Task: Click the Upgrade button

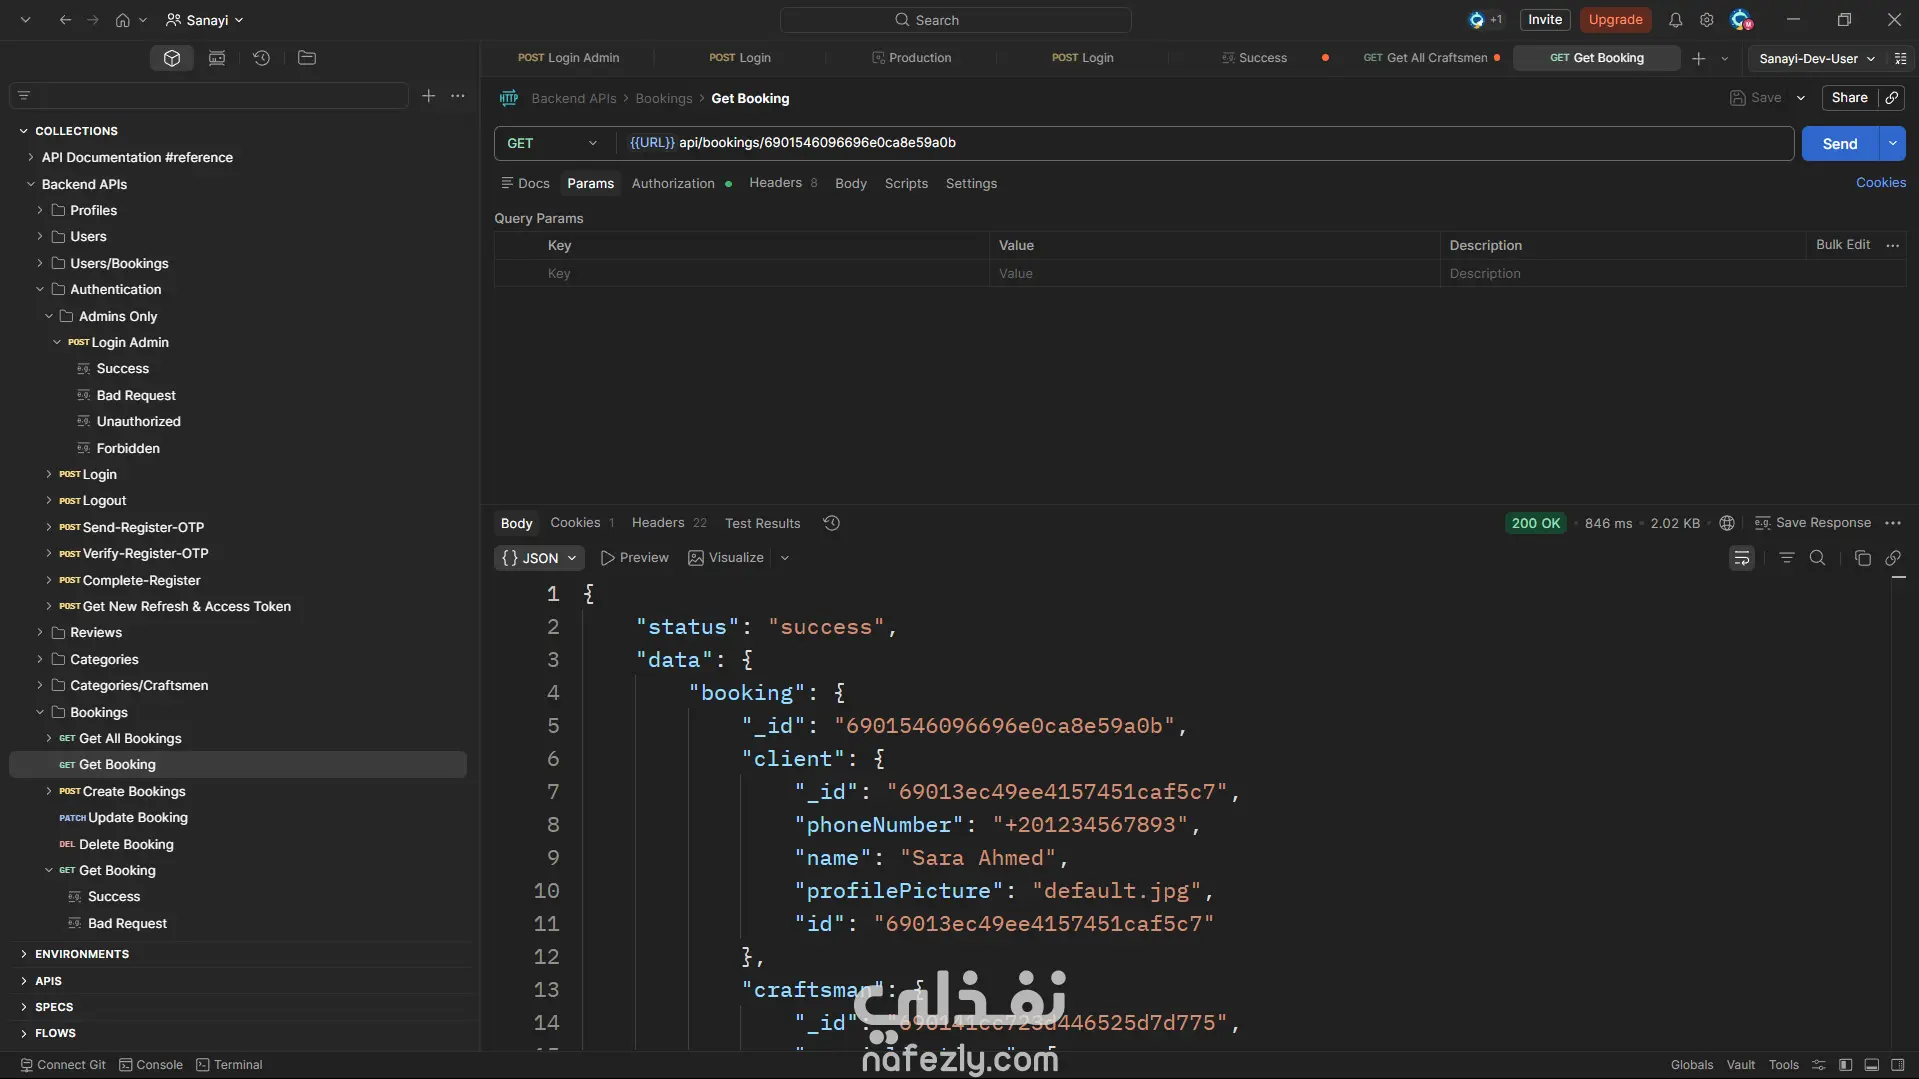Action: 1615,20
